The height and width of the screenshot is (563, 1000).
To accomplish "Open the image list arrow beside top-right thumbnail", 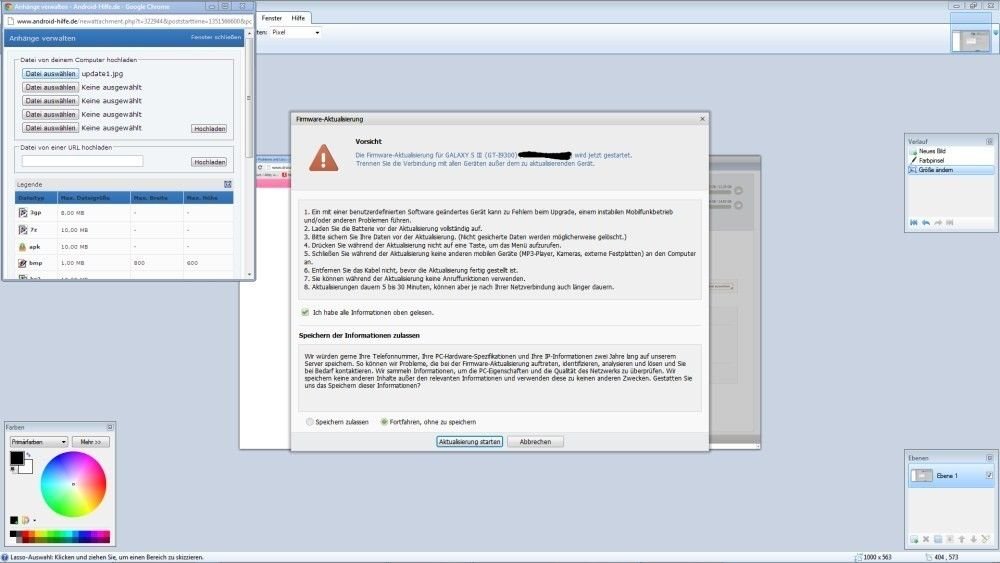I will [995, 32].
